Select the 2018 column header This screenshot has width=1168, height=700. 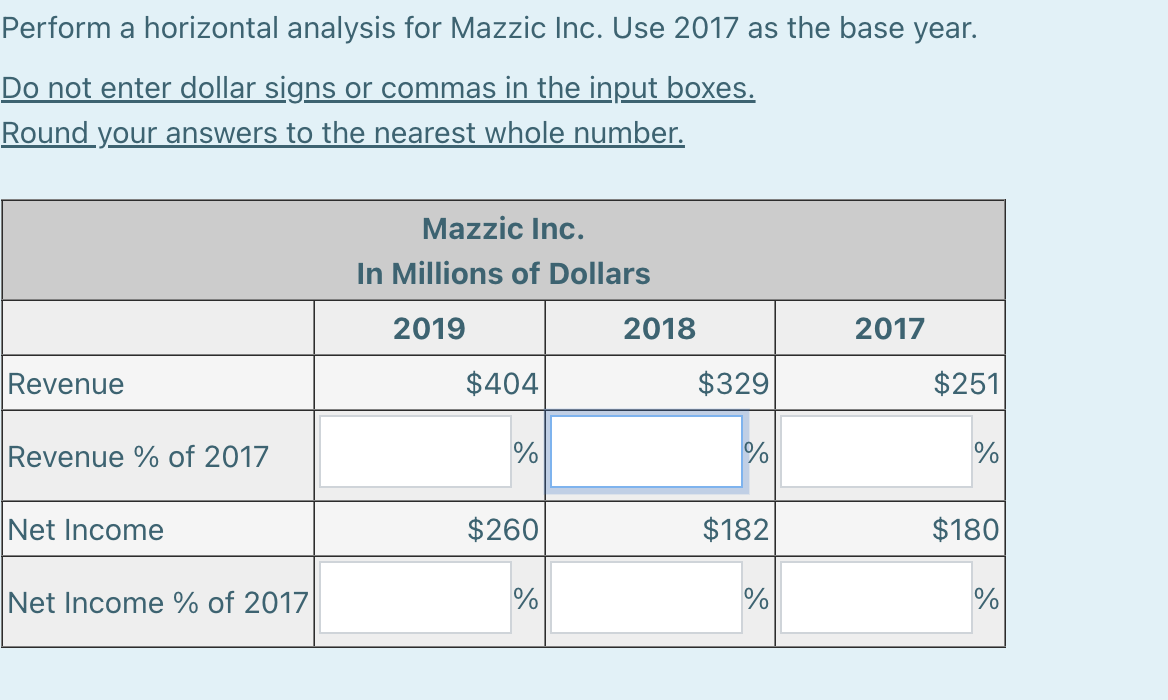(660, 327)
